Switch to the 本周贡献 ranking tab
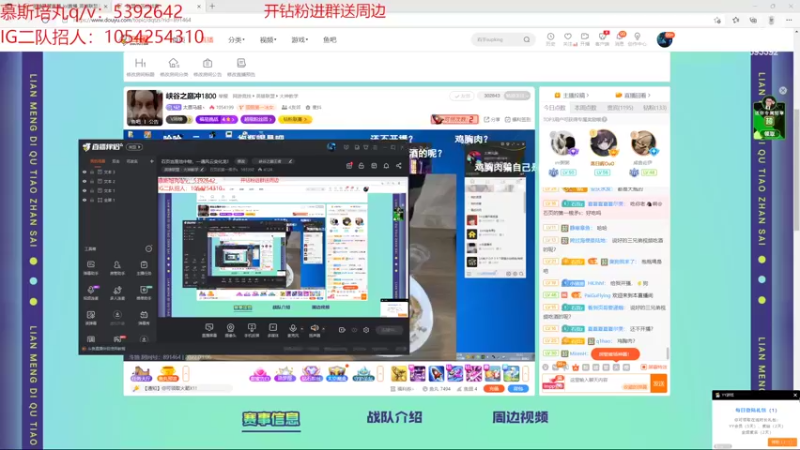This screenshot has height=450, width=800. point(585,108)
